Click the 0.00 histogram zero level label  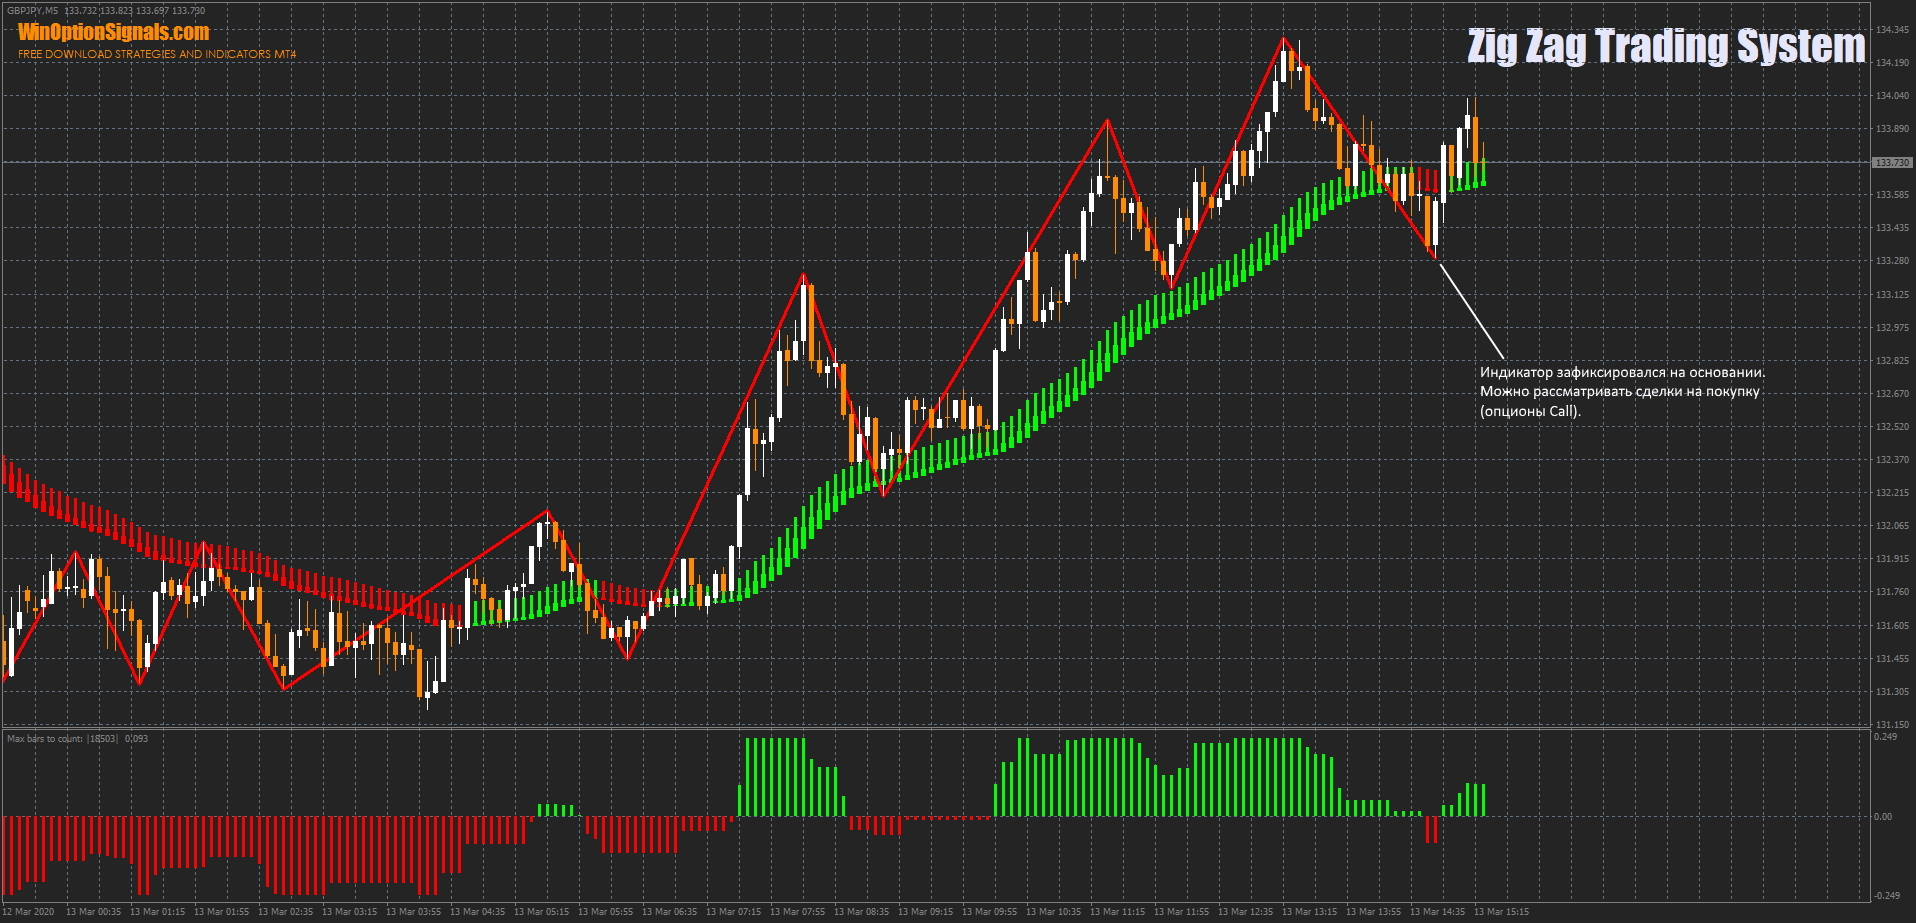click(x=1883, y=817)
